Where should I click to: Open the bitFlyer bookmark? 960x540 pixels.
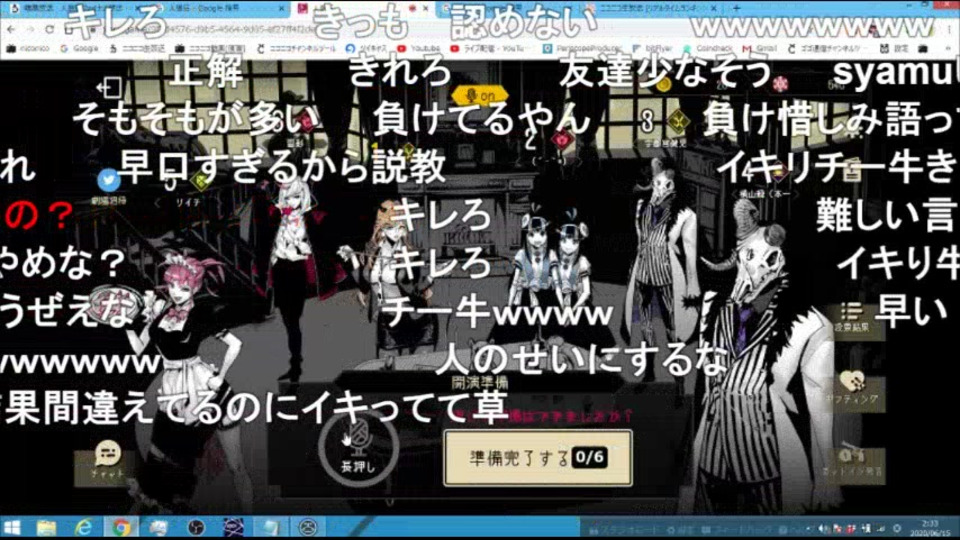[x=653, y=48]
